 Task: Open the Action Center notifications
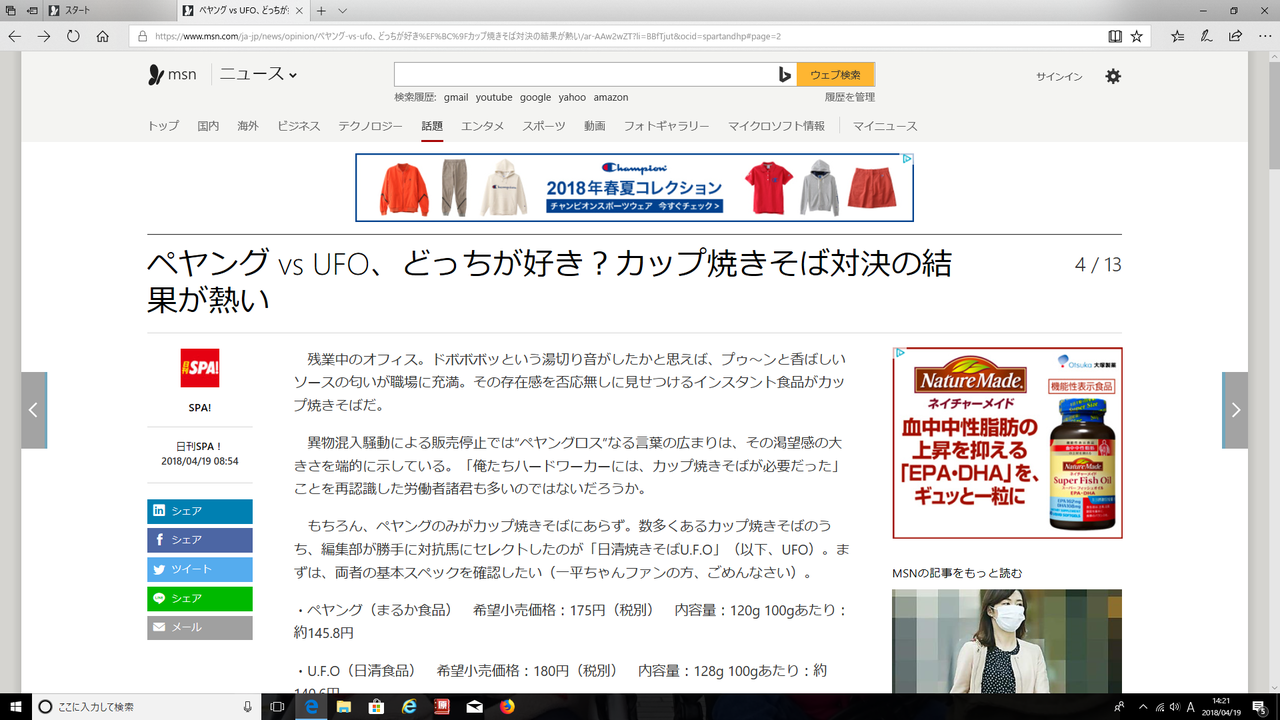point(1260,707)
